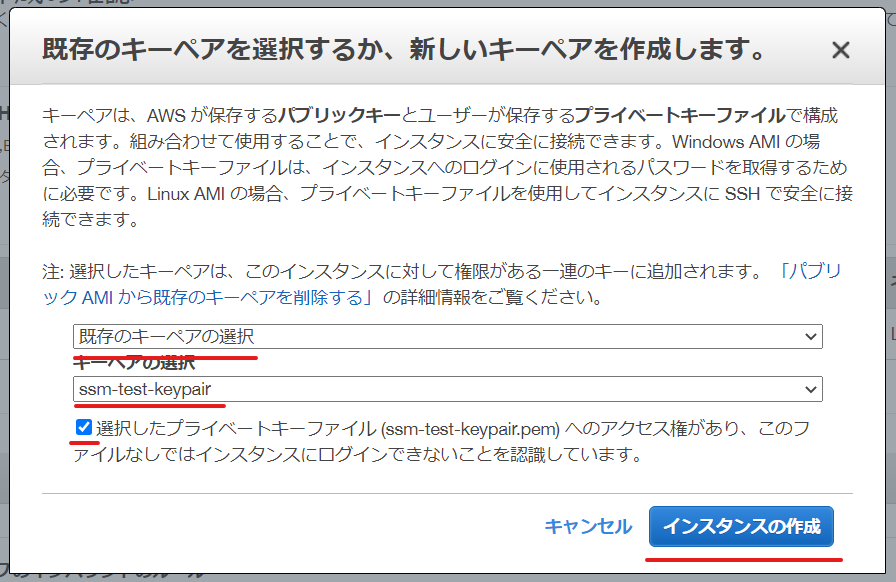Toggle the private key acknowledgment checkbox
896x582 pixels.
(83, 427)
